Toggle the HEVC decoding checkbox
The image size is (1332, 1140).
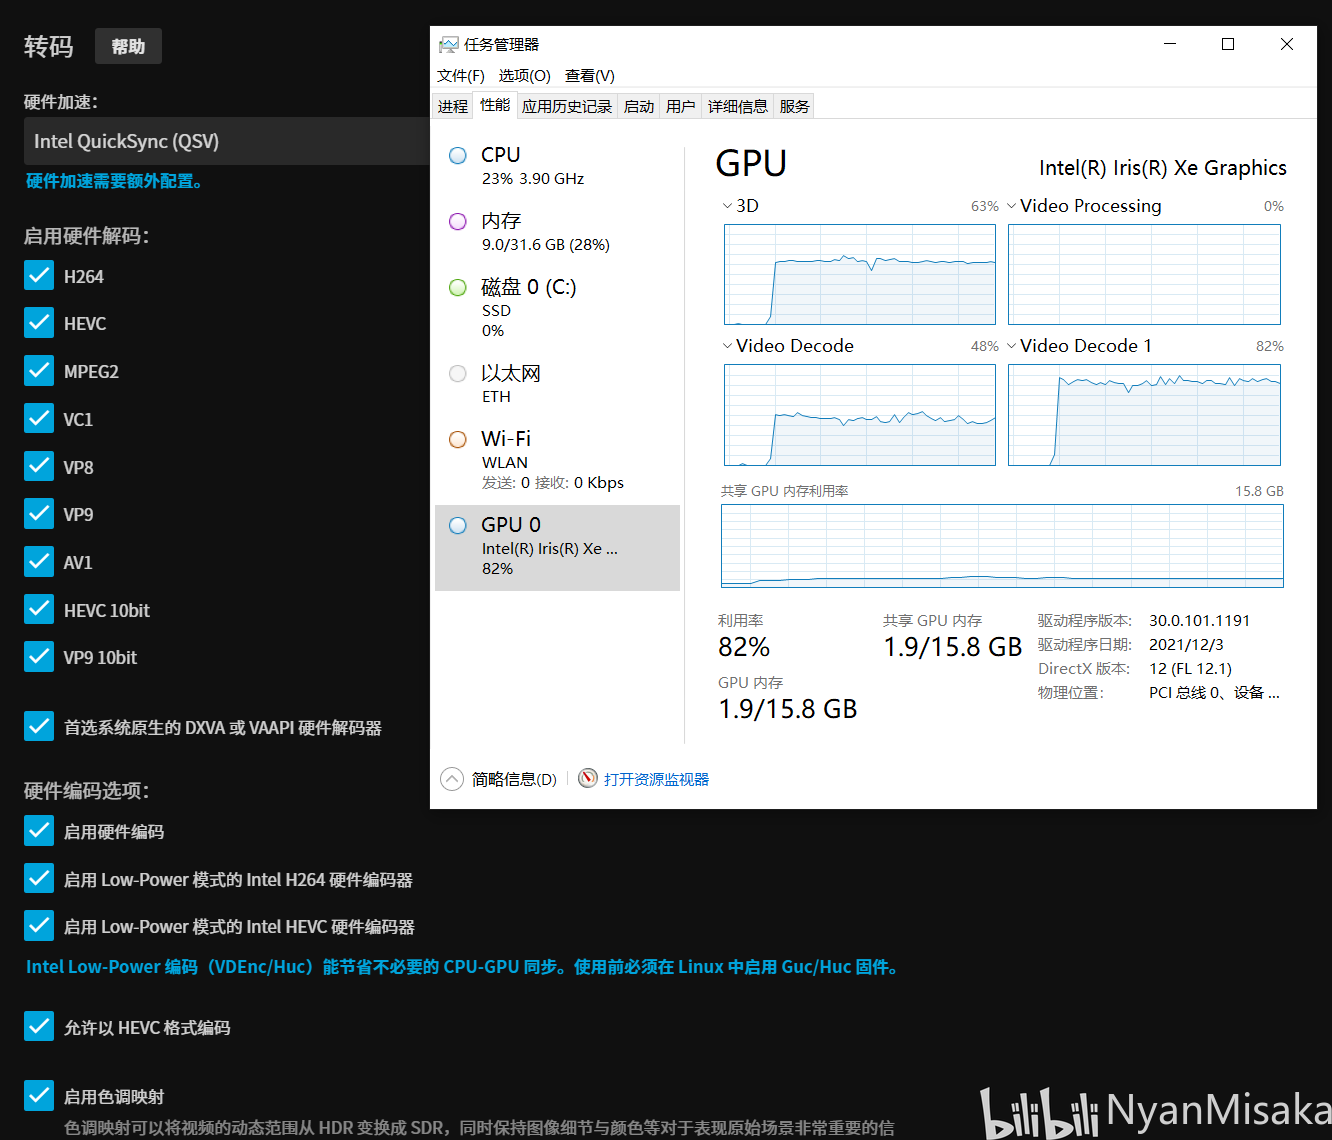coord(39,322)
